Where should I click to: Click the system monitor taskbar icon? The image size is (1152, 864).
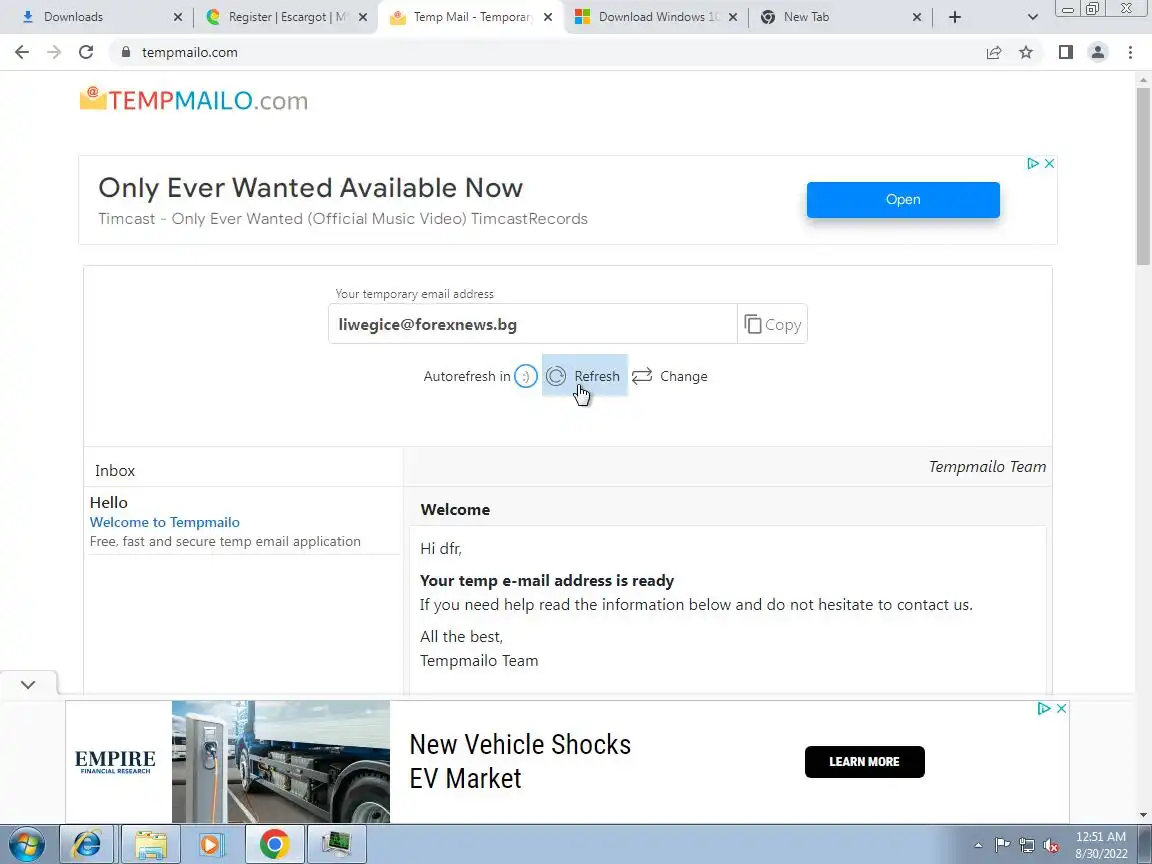point(336,844)
